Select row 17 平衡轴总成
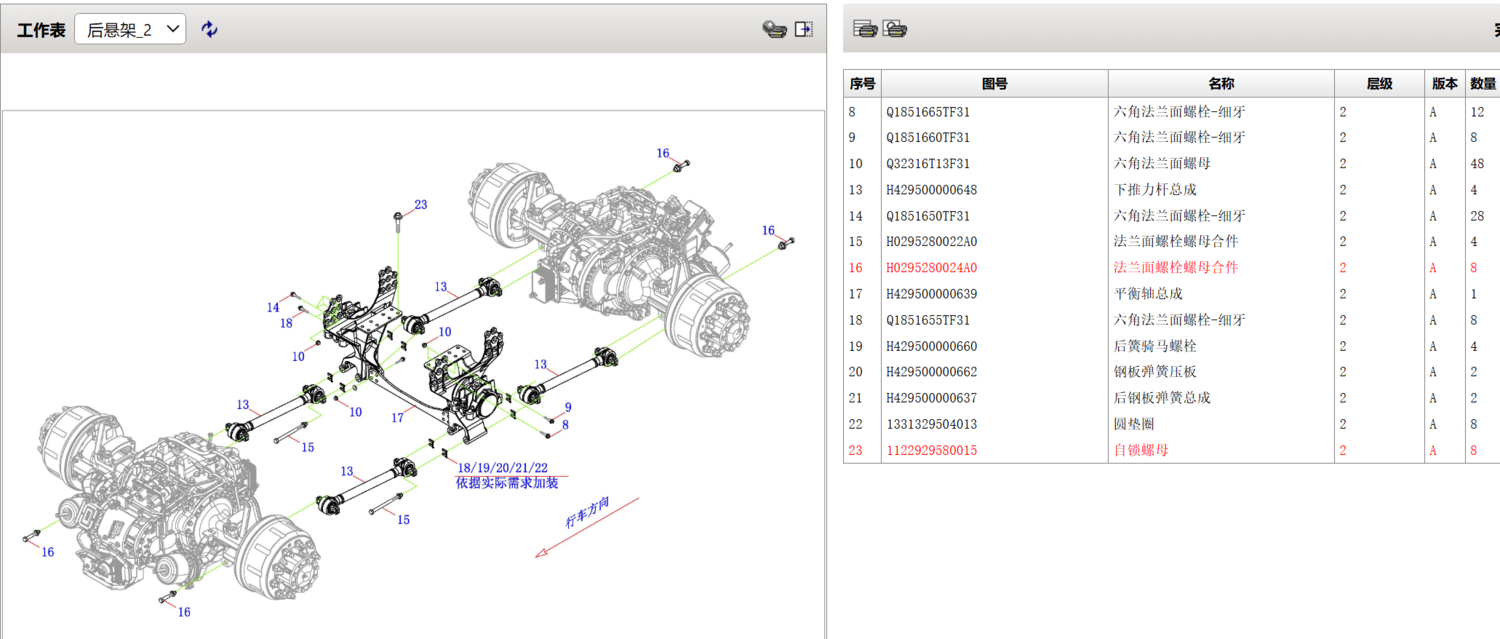This screenshot has height=639, width=1500. click(1148, 294)
